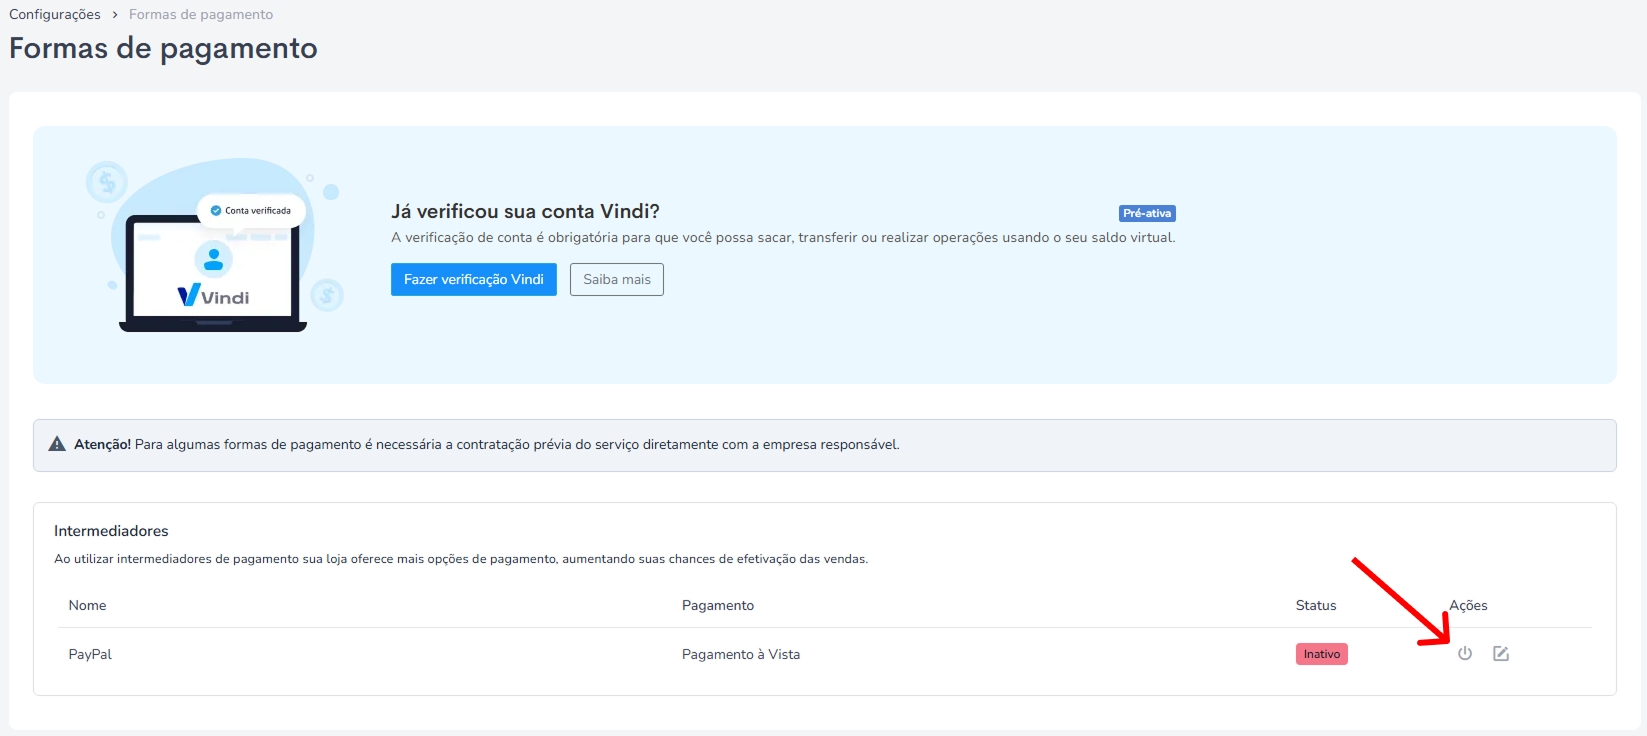Click the Pré-ativa status badge
The width and height of the screenshot is (1647, 736).
click(1147, 213)
